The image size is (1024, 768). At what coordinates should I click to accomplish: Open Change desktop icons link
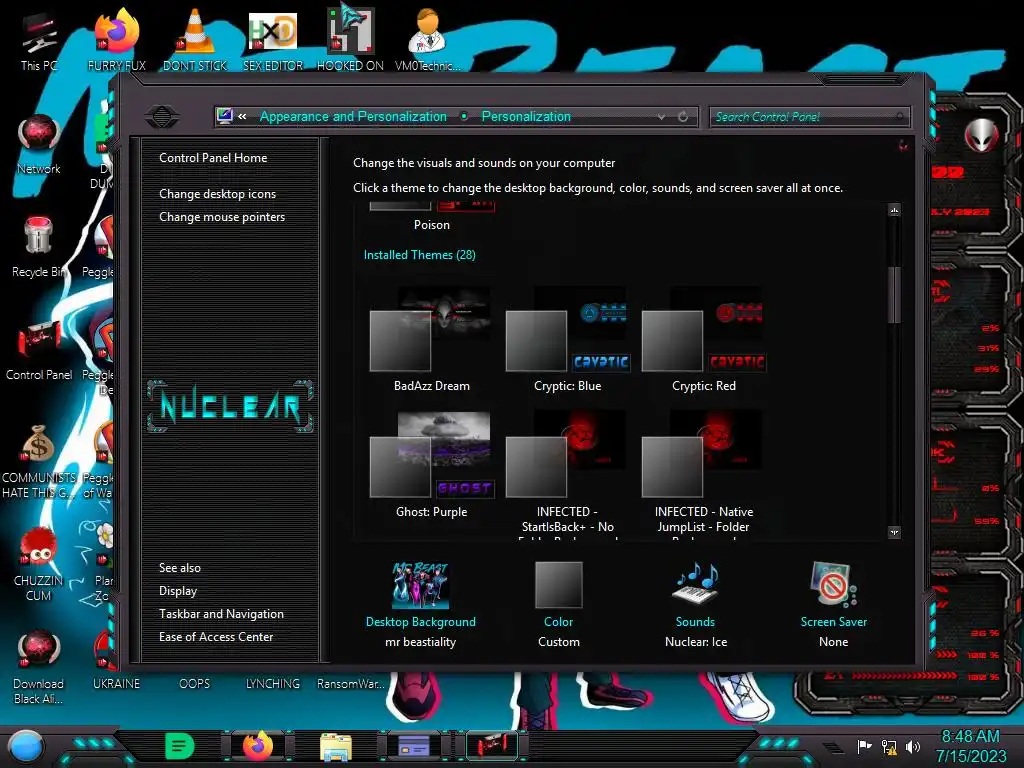click(217, 194)
